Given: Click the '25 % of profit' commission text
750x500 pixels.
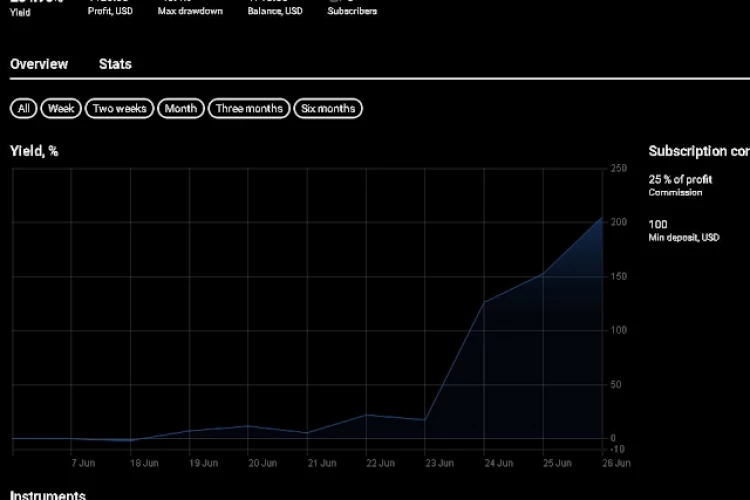Looking at the screenshot, I should [x=680, y=180].
